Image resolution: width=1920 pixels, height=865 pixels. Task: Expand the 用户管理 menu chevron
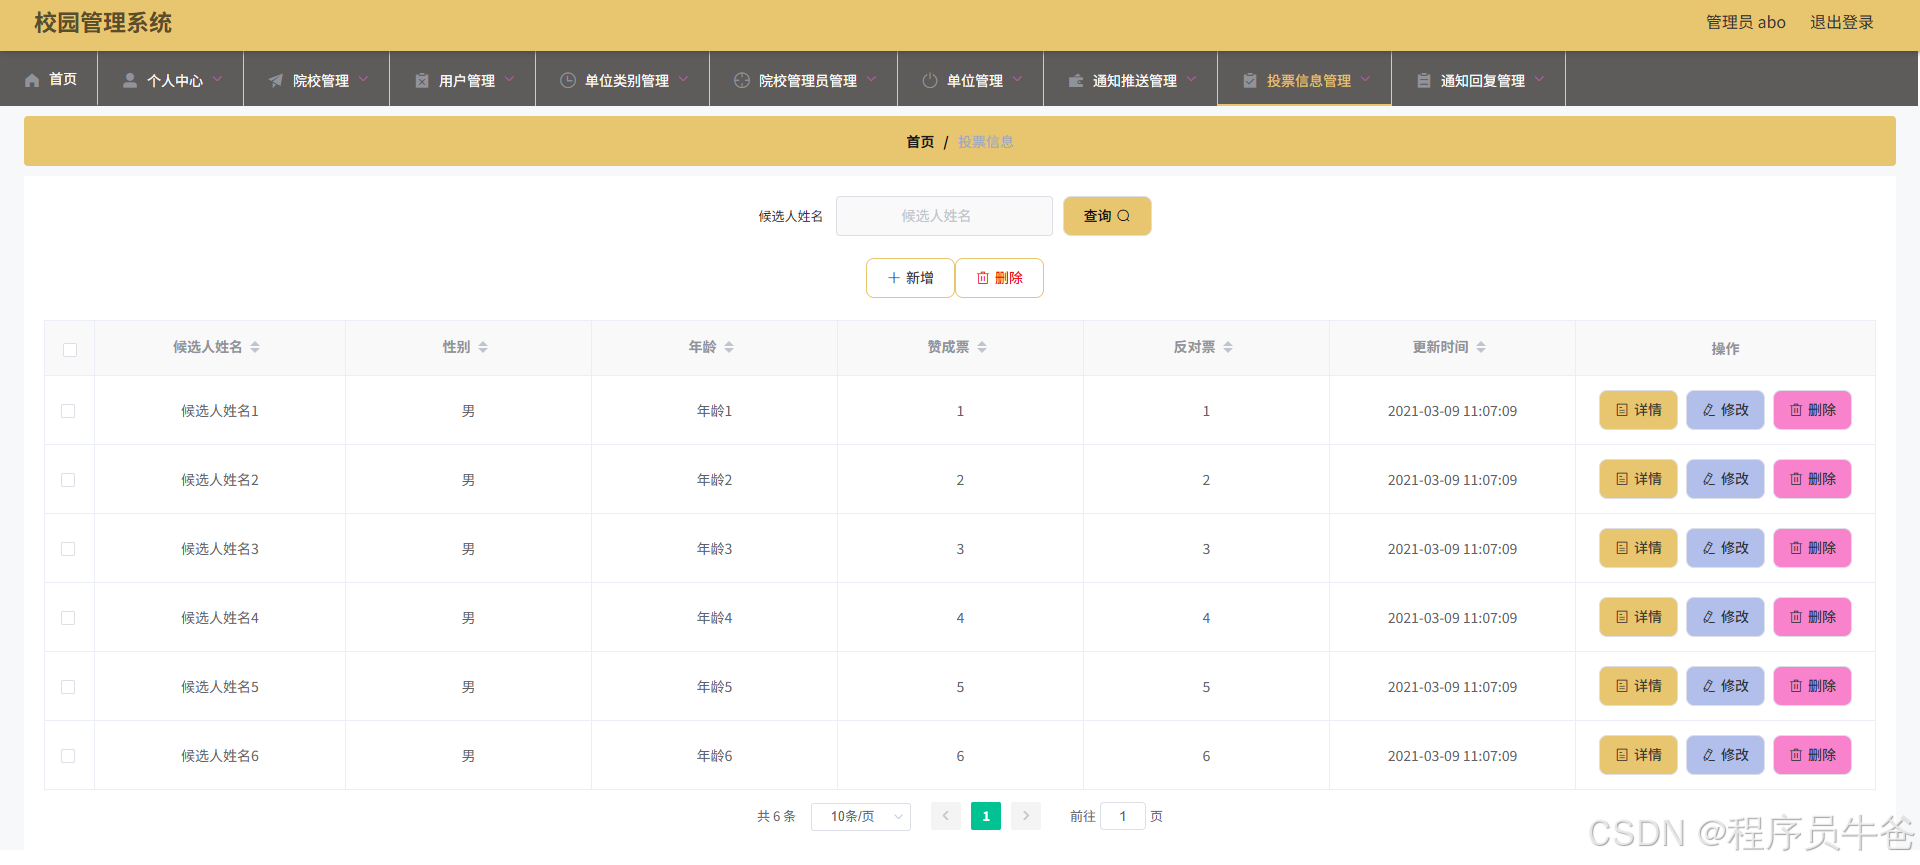pos(510,79)
